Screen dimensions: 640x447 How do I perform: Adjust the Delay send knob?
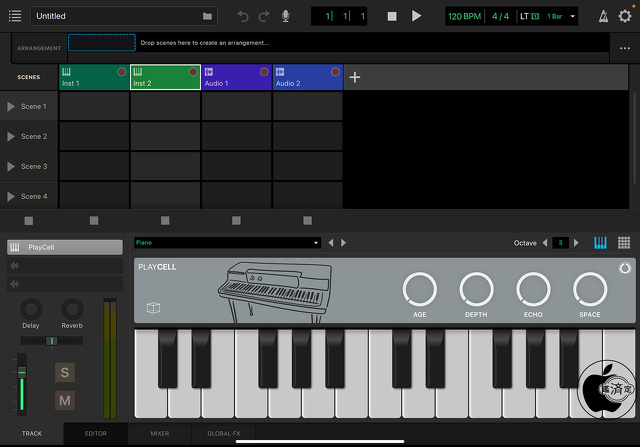[31, 309]
